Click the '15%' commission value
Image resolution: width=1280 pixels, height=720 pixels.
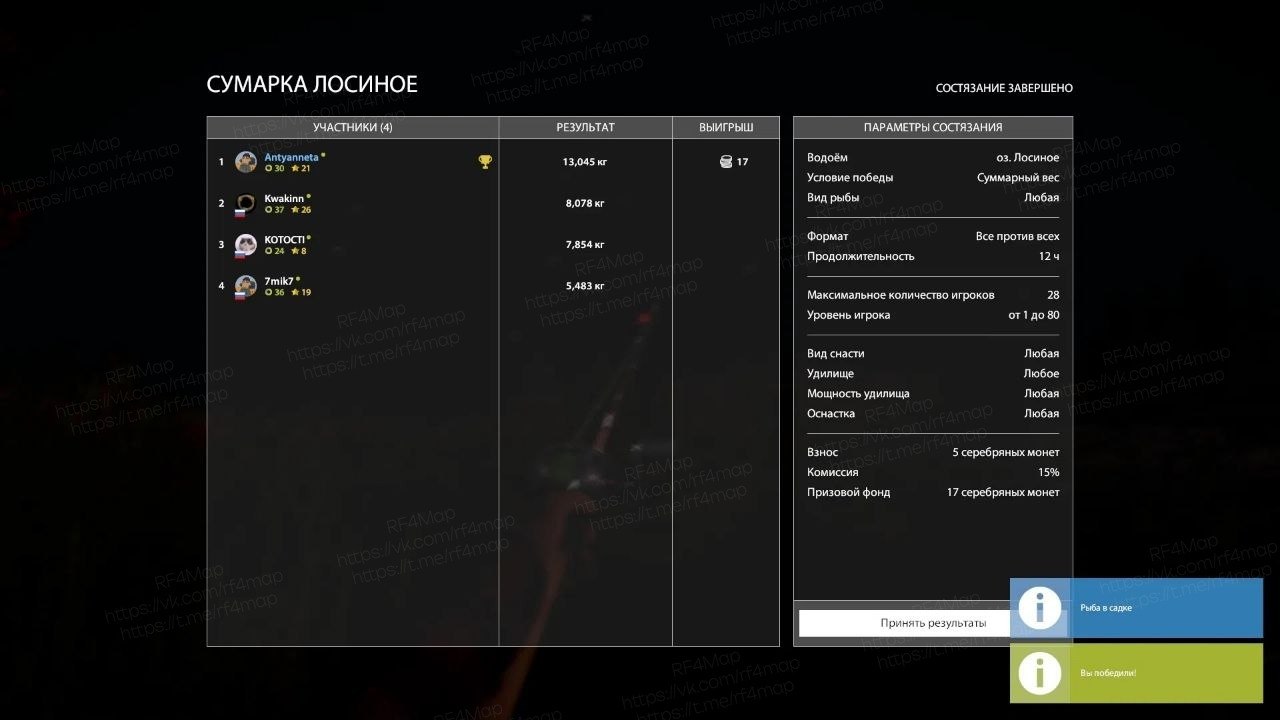pos(1048,473)
